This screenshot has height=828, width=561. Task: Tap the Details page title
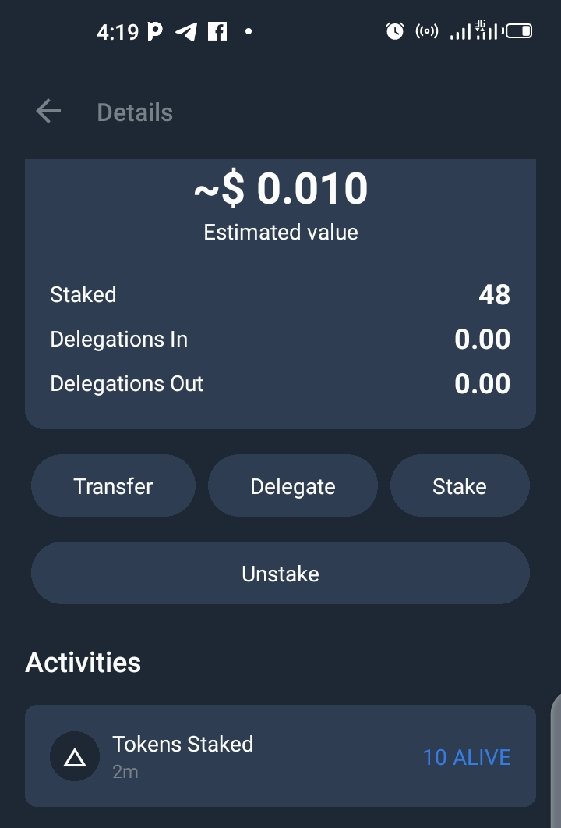click(135, 112)
